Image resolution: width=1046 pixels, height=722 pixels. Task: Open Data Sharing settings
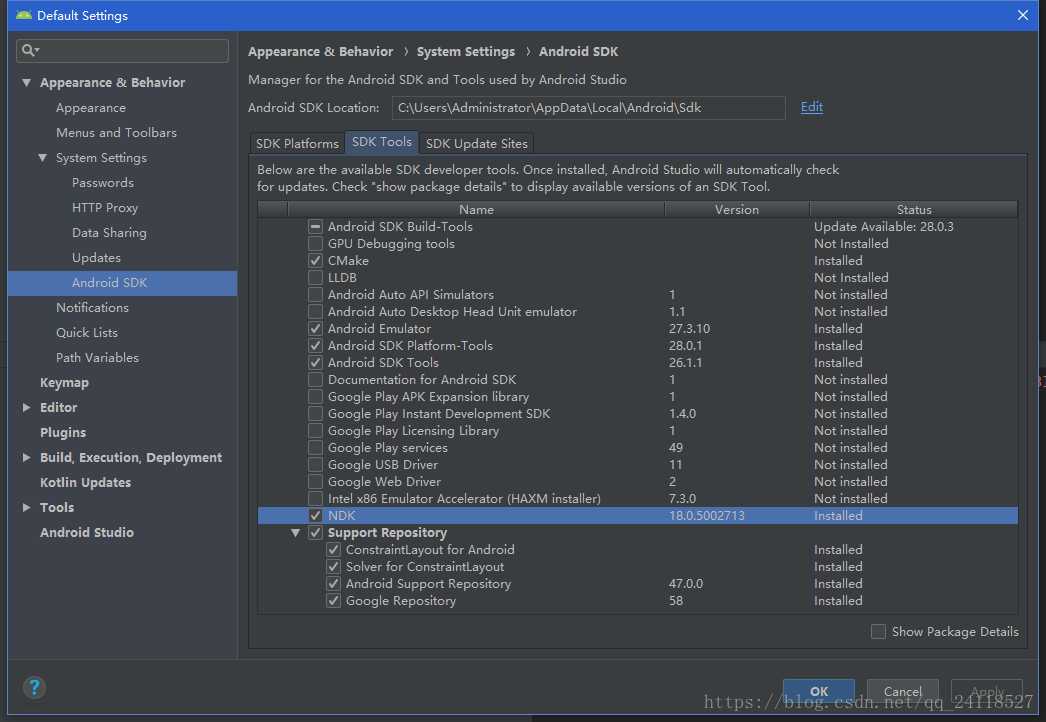(109, 233)
